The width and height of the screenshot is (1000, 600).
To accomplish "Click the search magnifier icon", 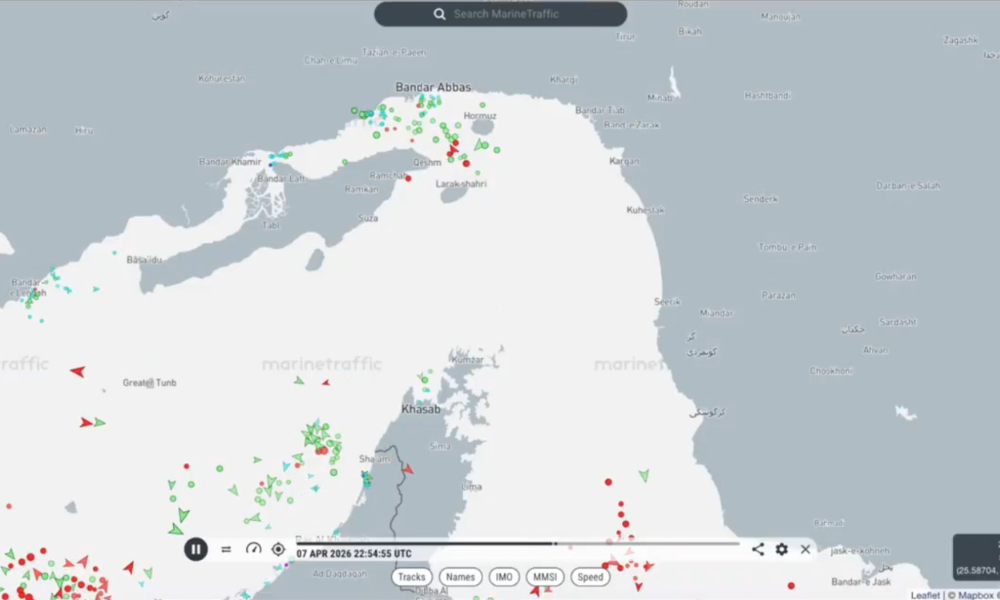I will point(440,14).
